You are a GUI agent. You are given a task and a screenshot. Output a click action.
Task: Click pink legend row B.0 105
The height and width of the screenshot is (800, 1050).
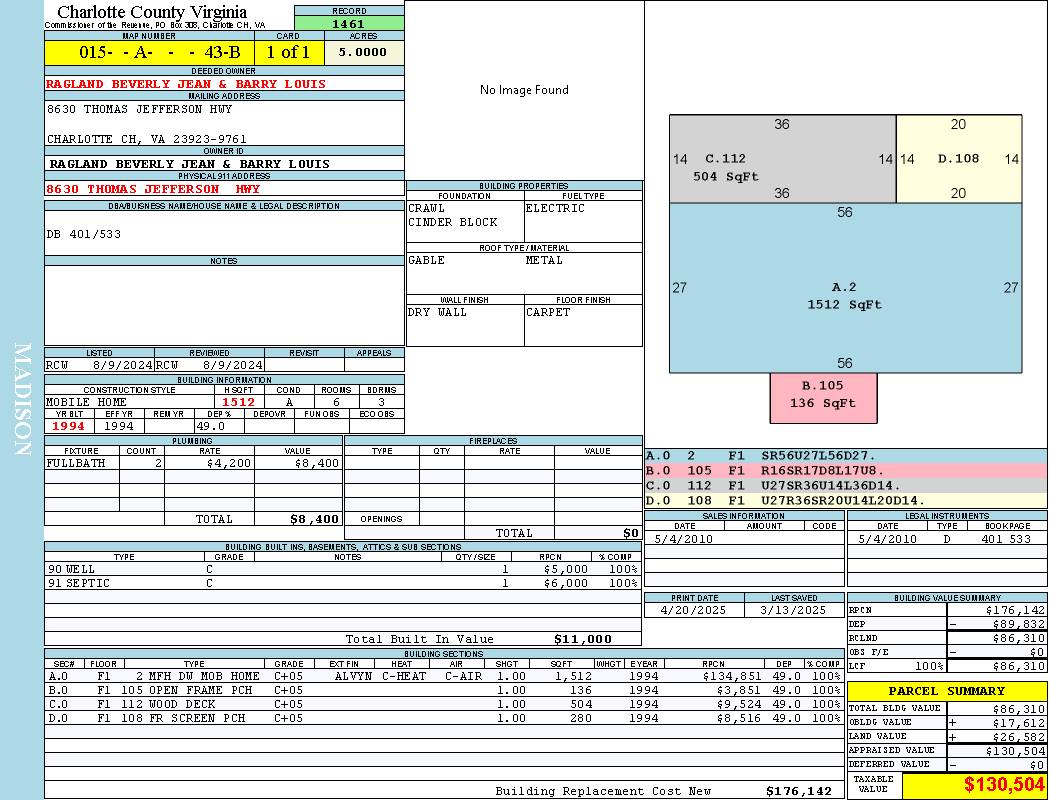click(846, 471)
